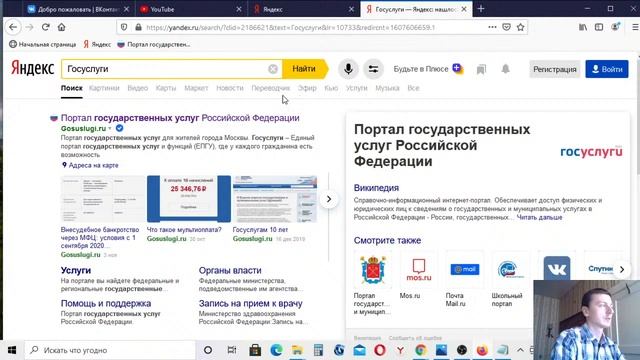Open Органы власти sitelink
The image size is (640, 360).
(230, 270)
